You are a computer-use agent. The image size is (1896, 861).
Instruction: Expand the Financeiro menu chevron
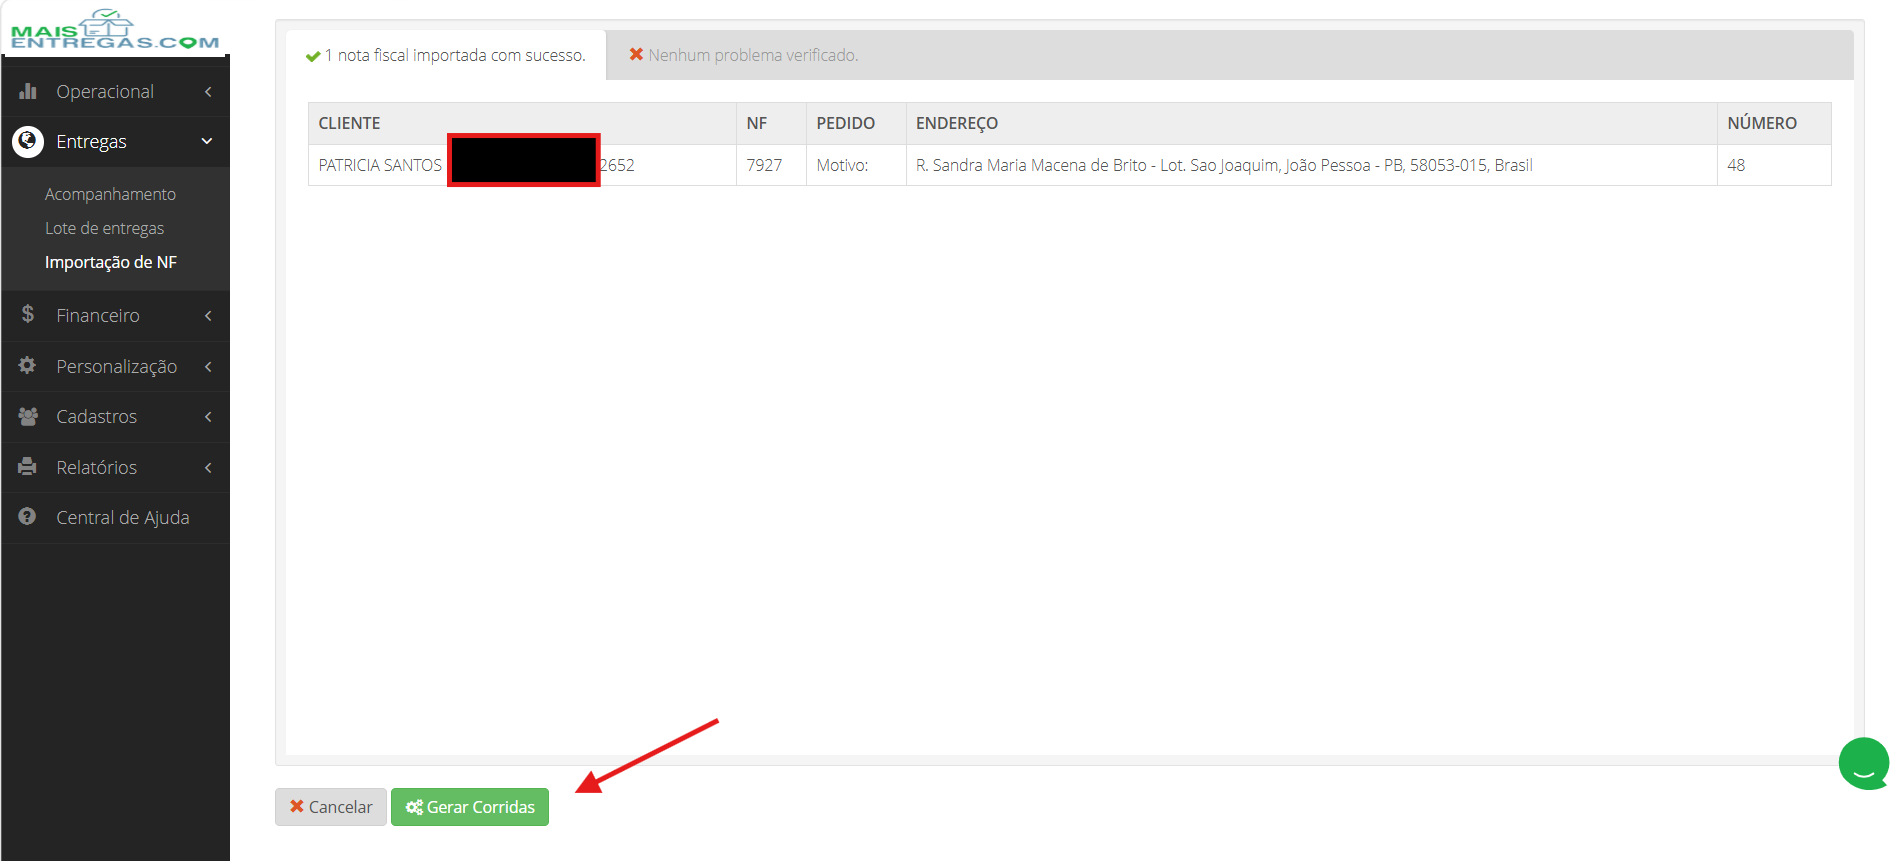click(x=208, y=316)
